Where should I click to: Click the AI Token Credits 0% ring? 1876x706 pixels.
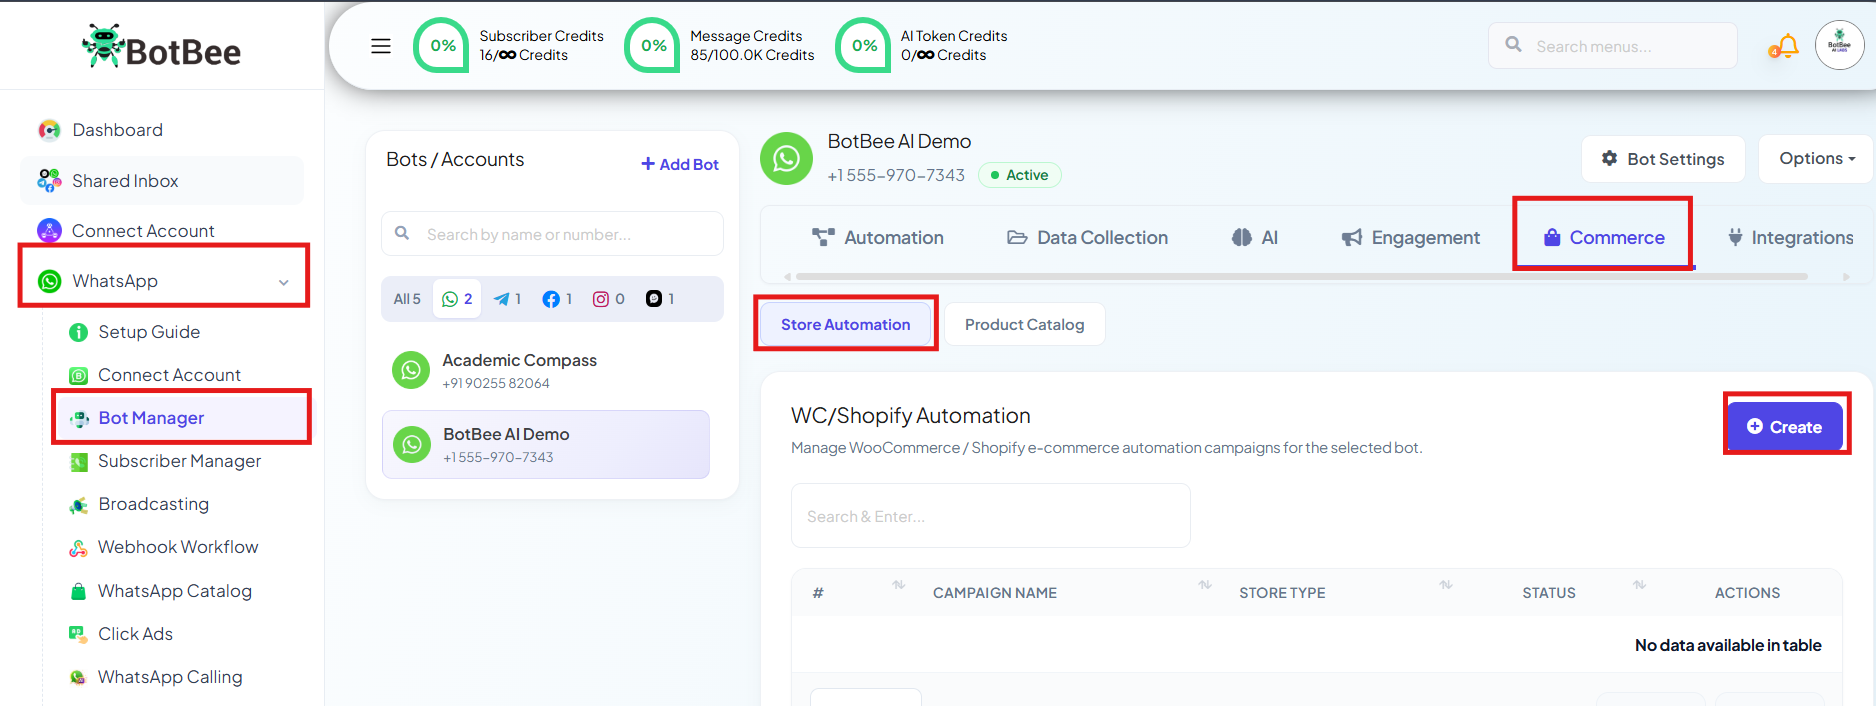[x=863, y=46]
